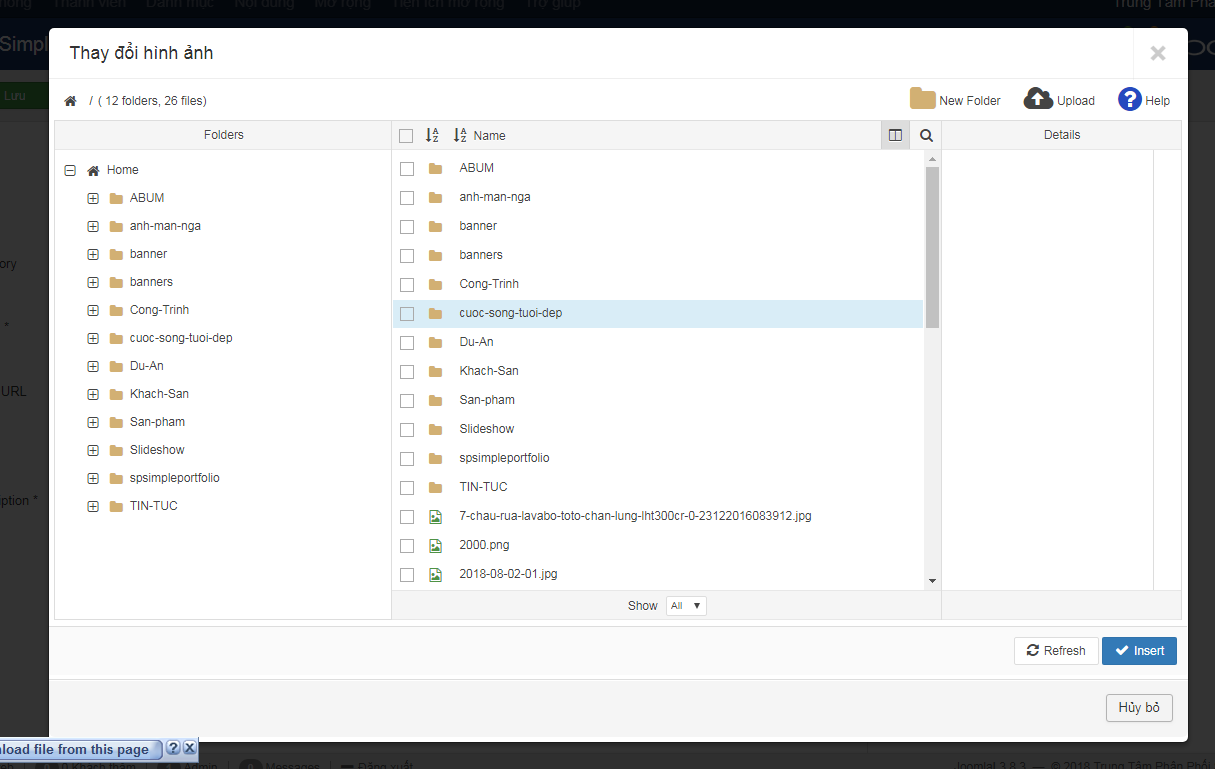Close the download file from this page bar
The image size is (1215, 769).
(x=189, y=748)
